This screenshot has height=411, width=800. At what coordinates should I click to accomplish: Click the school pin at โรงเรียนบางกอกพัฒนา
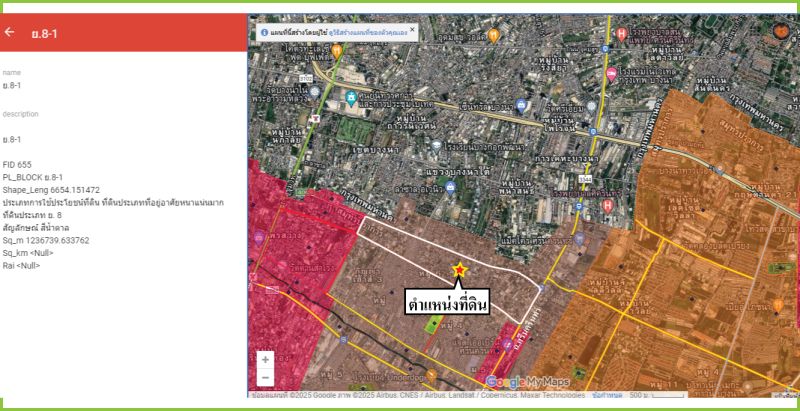click(436, 146)
